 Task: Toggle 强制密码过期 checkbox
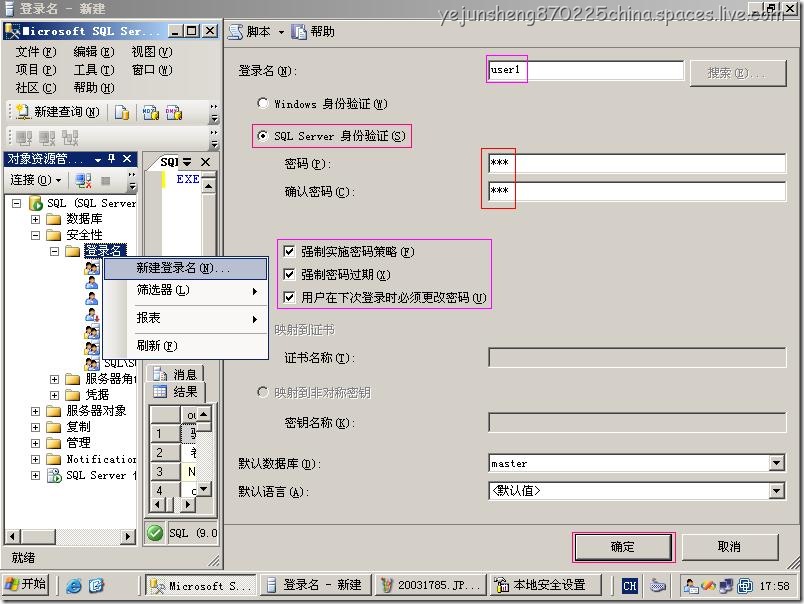point(289,274)
